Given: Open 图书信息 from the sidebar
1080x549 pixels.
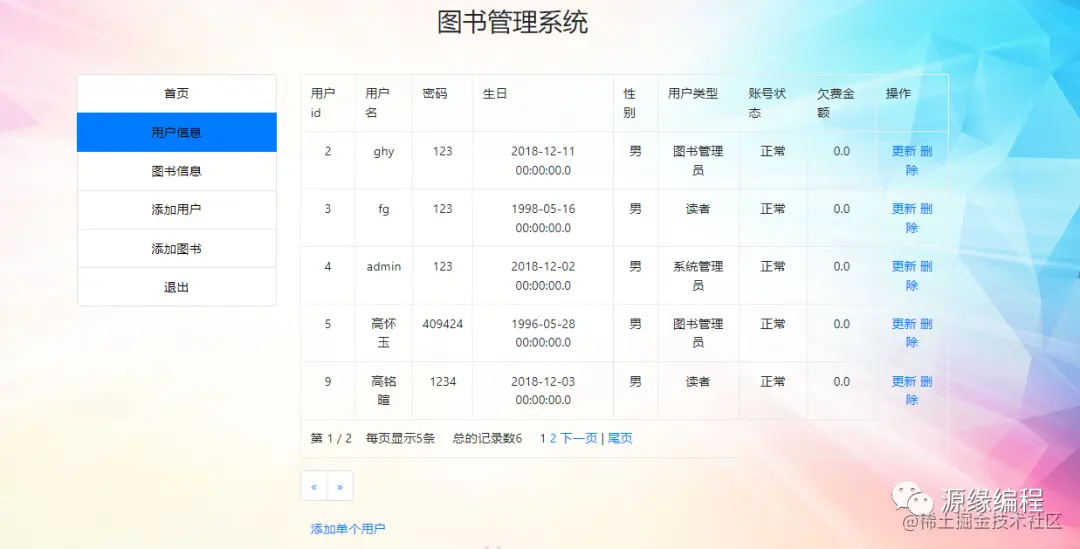Looking at the screenshot, I should tap(176, 171).
